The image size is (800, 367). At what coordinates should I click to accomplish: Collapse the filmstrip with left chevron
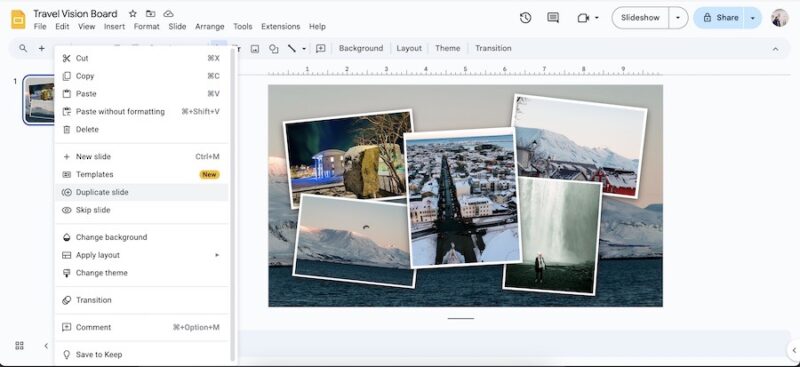(46, 346)
